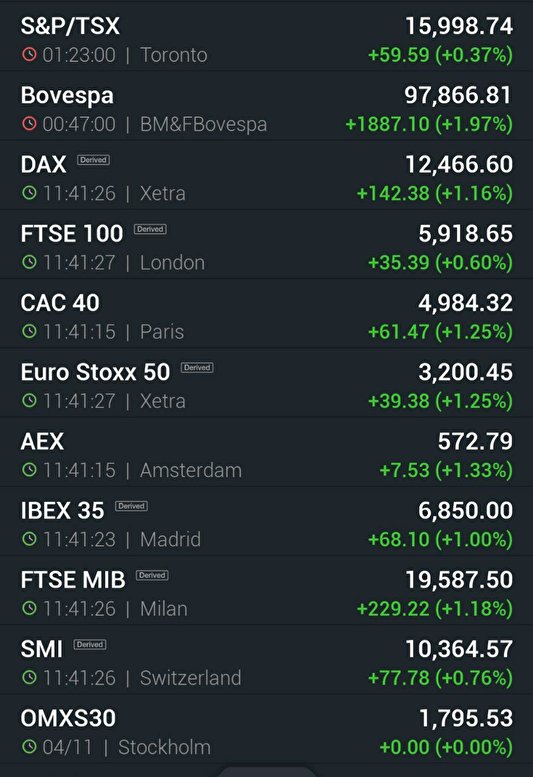The height and width of the screenshot is (777, 533).
Task: Click the Derived badge next to Euro Stoxx 50
Action: click(x=197, y=368)
